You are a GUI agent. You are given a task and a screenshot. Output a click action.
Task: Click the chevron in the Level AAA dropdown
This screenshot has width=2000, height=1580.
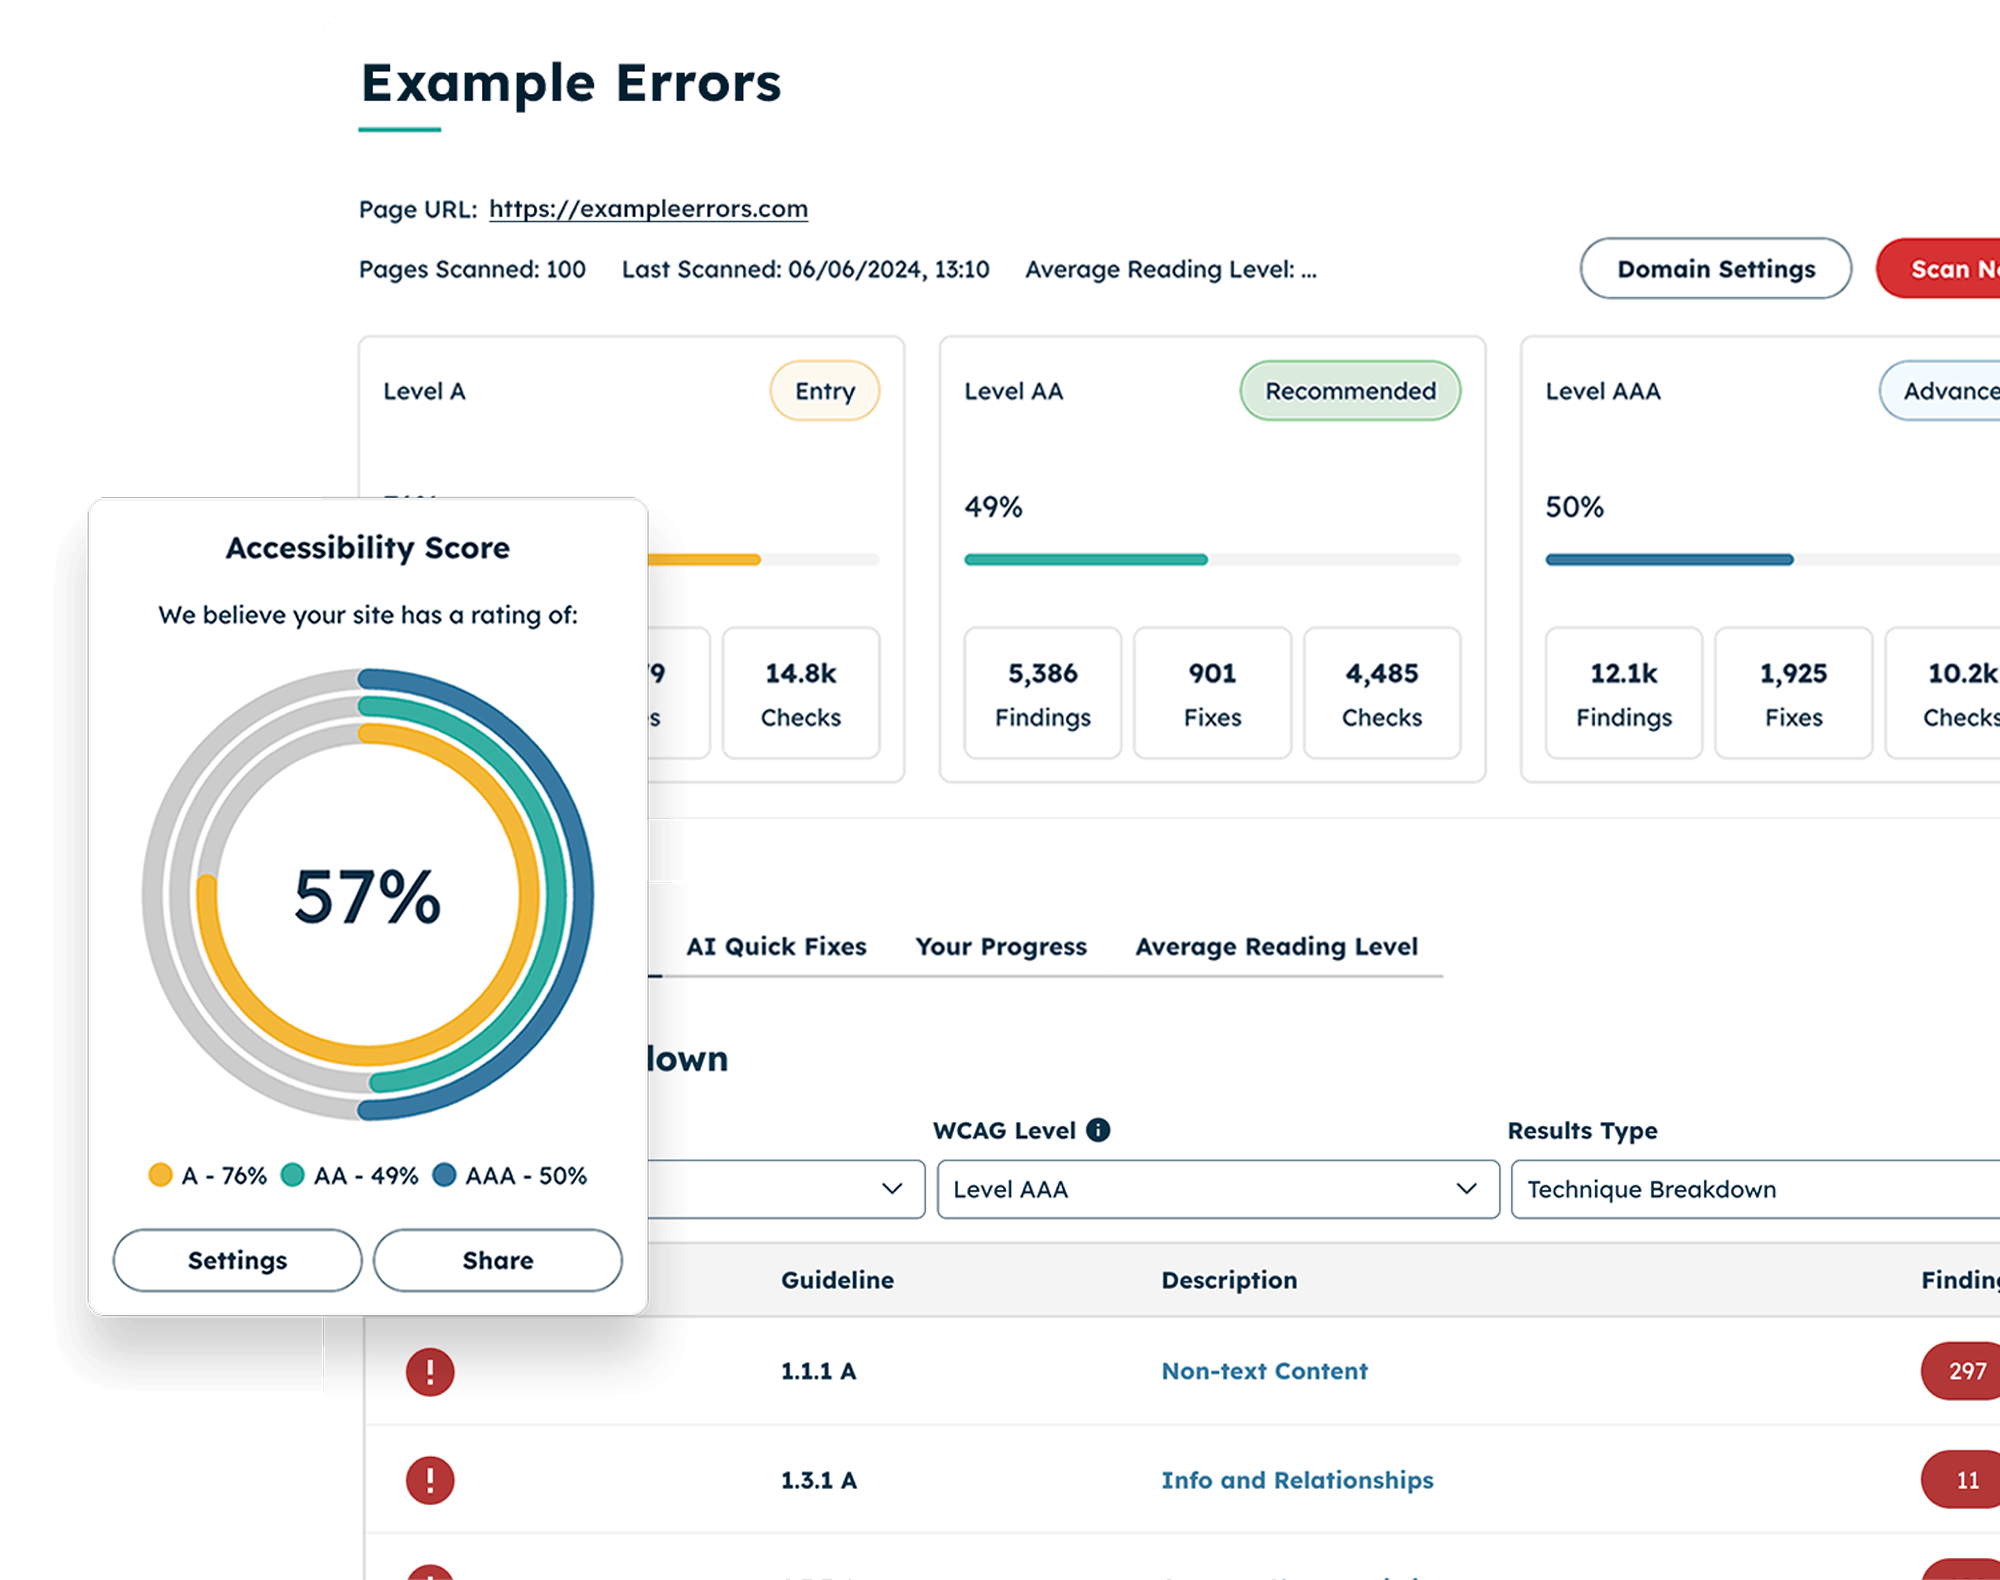1466,1189
